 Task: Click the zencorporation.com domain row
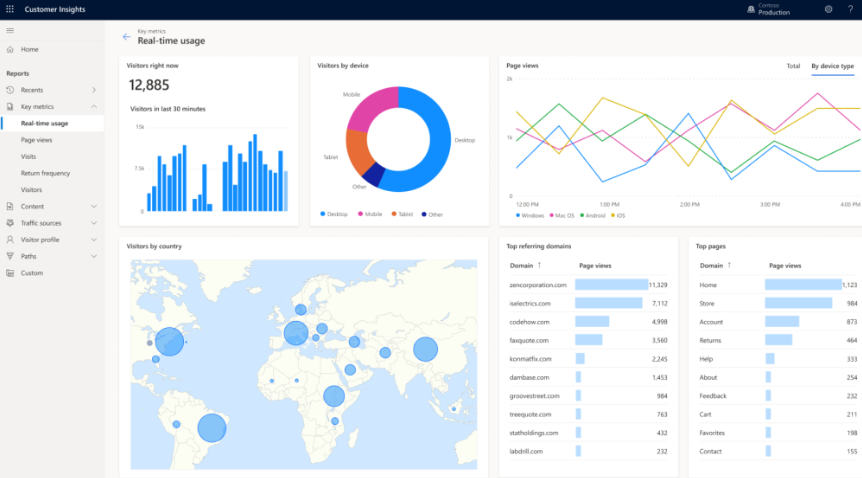(538, 285)
